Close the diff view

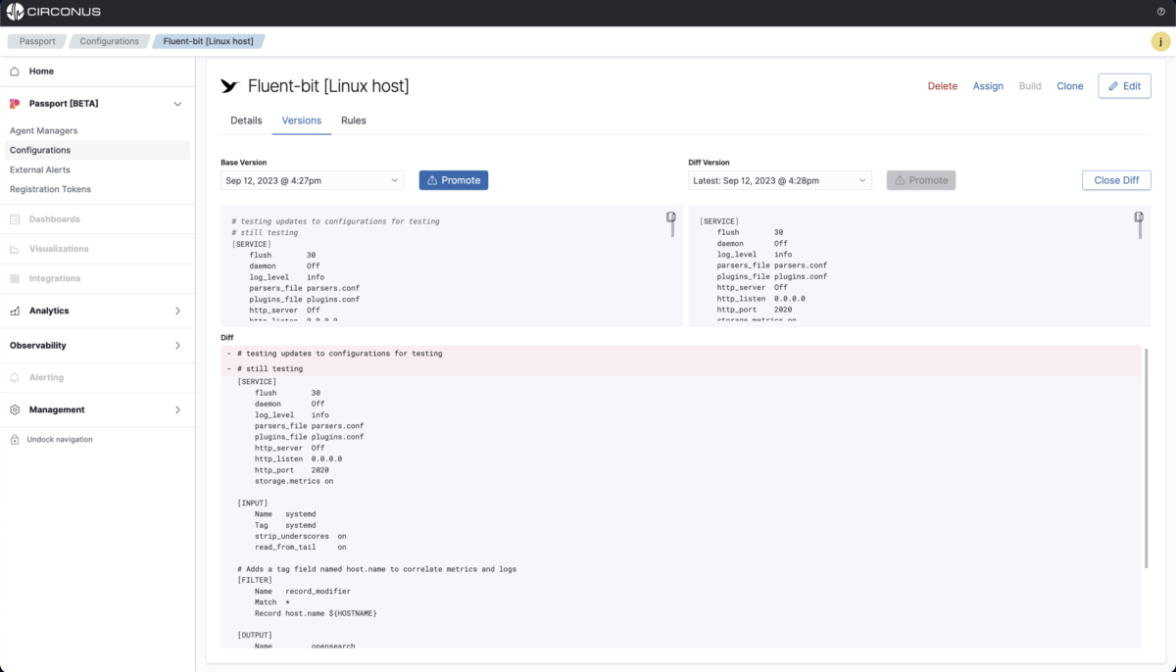click(1116, 181)
